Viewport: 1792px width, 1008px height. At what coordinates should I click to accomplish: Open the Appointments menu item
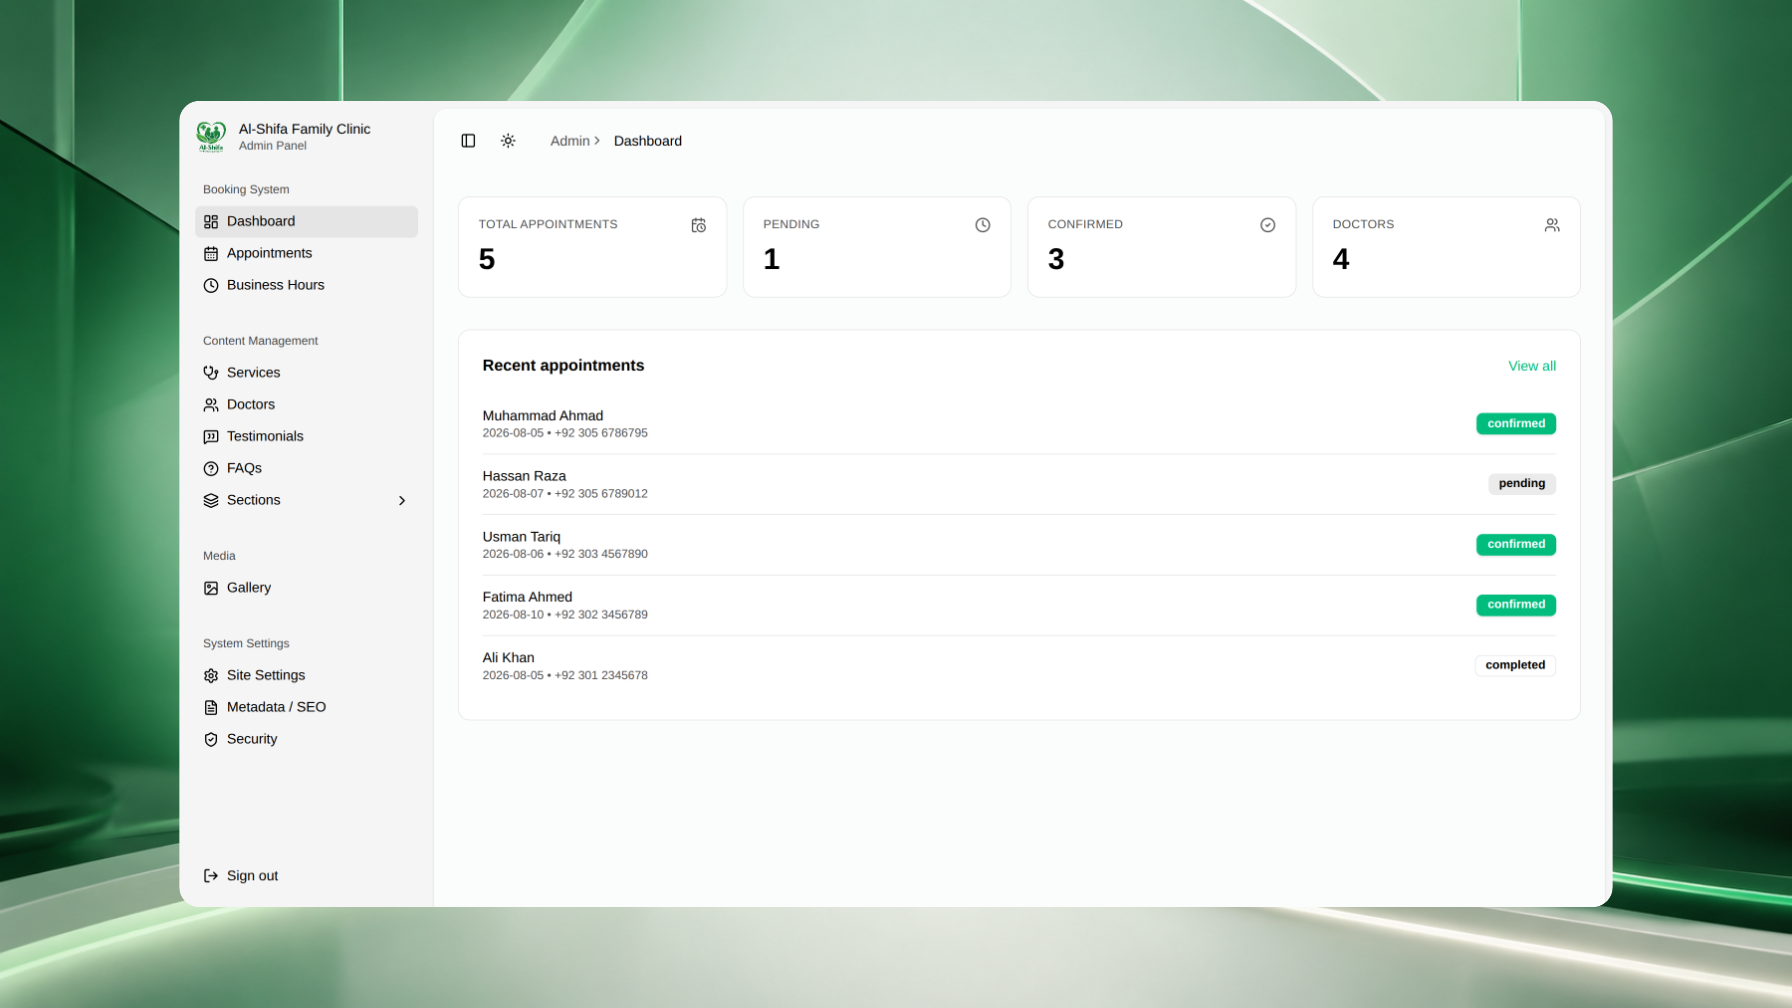coord(306,254)
